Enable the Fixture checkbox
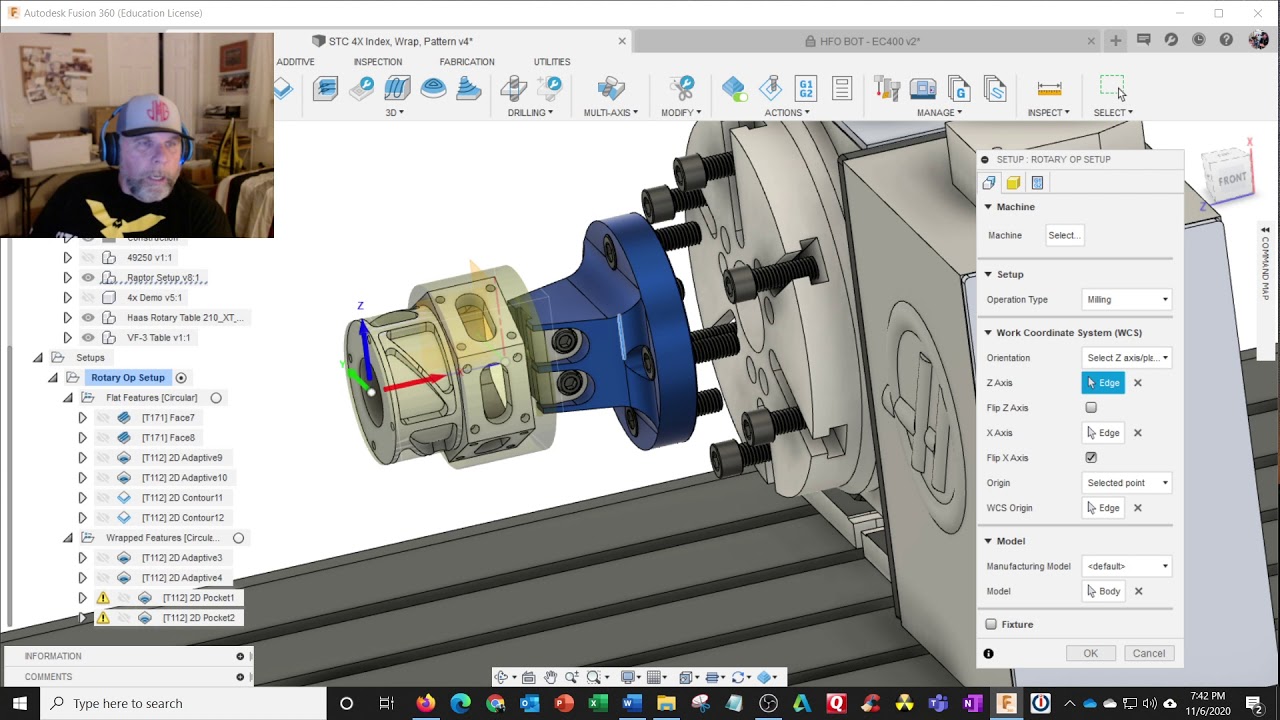Viewport: 1280px width, 720px height. point(991,624)
